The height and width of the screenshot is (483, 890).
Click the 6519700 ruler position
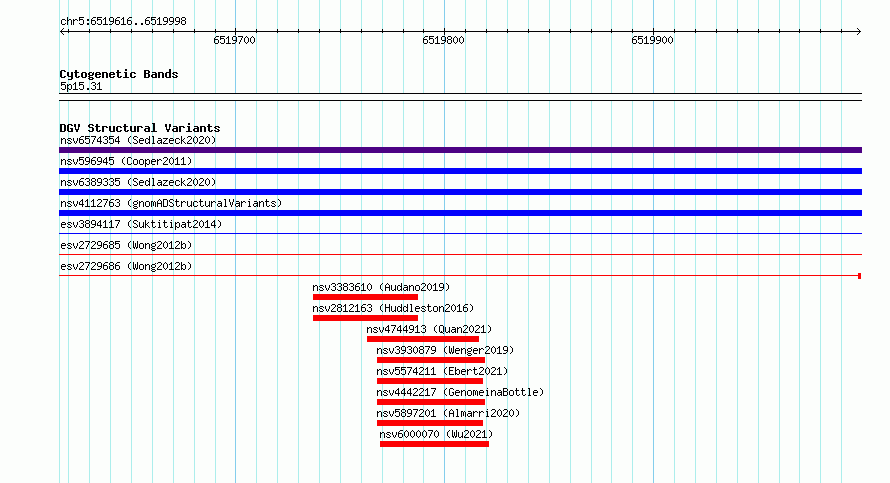[234, 40]
